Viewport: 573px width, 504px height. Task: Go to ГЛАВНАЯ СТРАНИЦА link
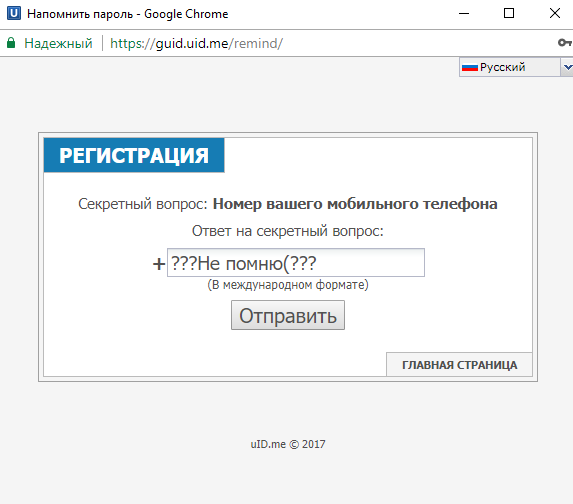[459, 365]
